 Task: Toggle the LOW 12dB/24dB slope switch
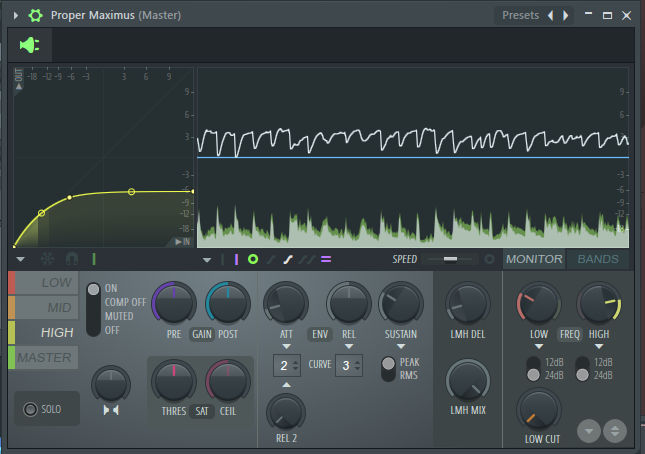pyautogui.click(x=534, y=369)
